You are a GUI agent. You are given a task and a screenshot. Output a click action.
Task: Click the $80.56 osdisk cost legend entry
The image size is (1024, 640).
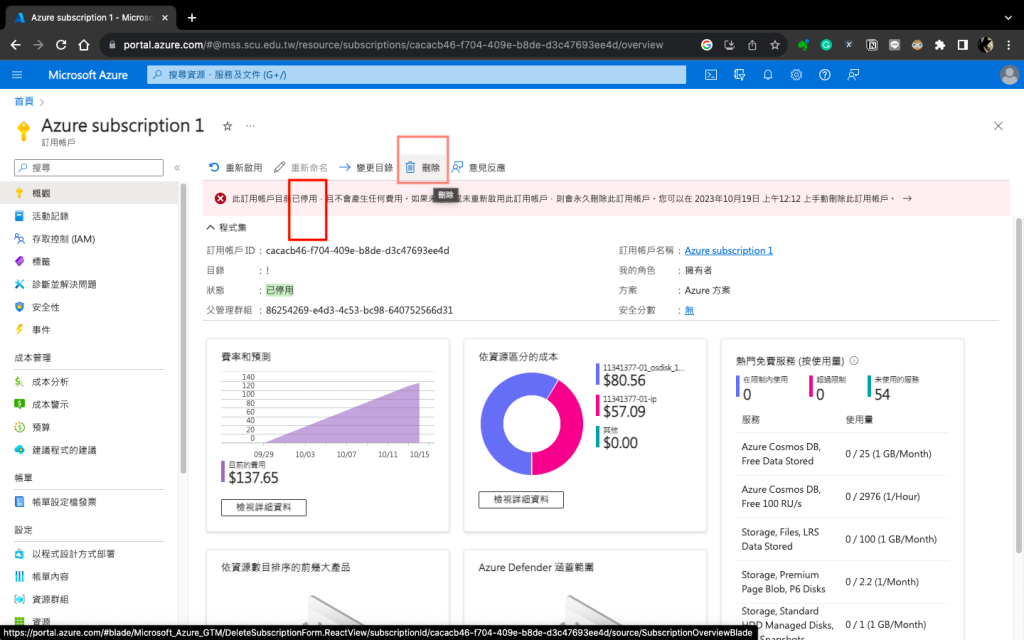coord(640,375)
